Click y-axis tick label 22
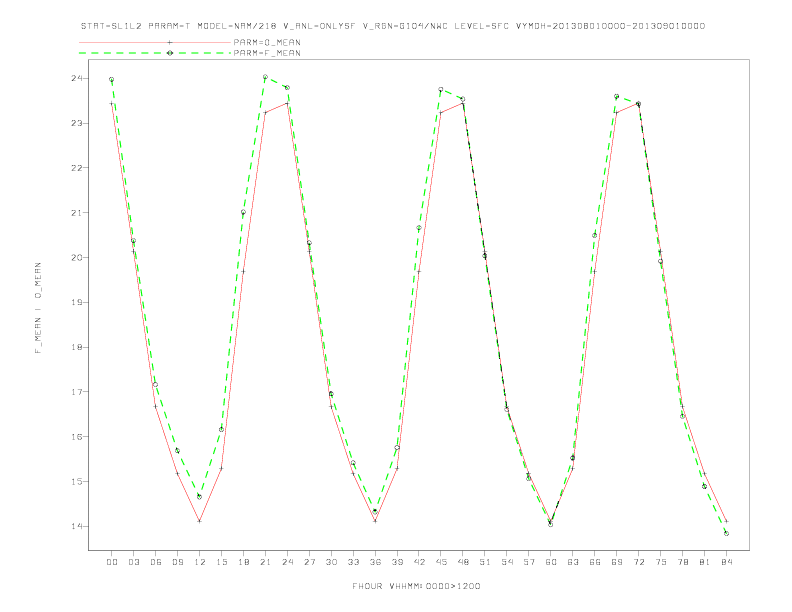The width and height of the screenshot is (792, 612). 77,168
